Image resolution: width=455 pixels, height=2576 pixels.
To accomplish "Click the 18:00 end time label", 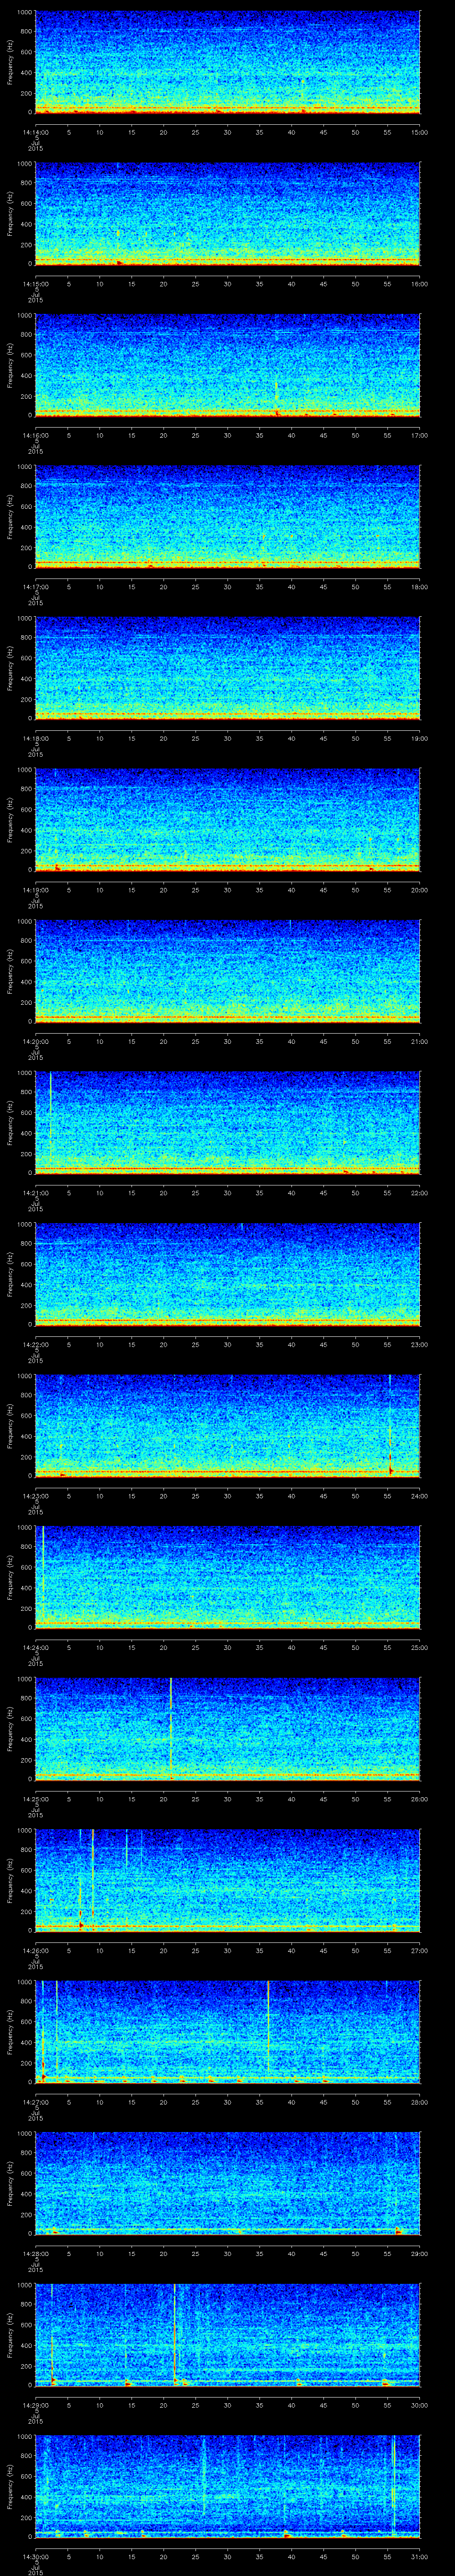I will (x=419, y=586).
